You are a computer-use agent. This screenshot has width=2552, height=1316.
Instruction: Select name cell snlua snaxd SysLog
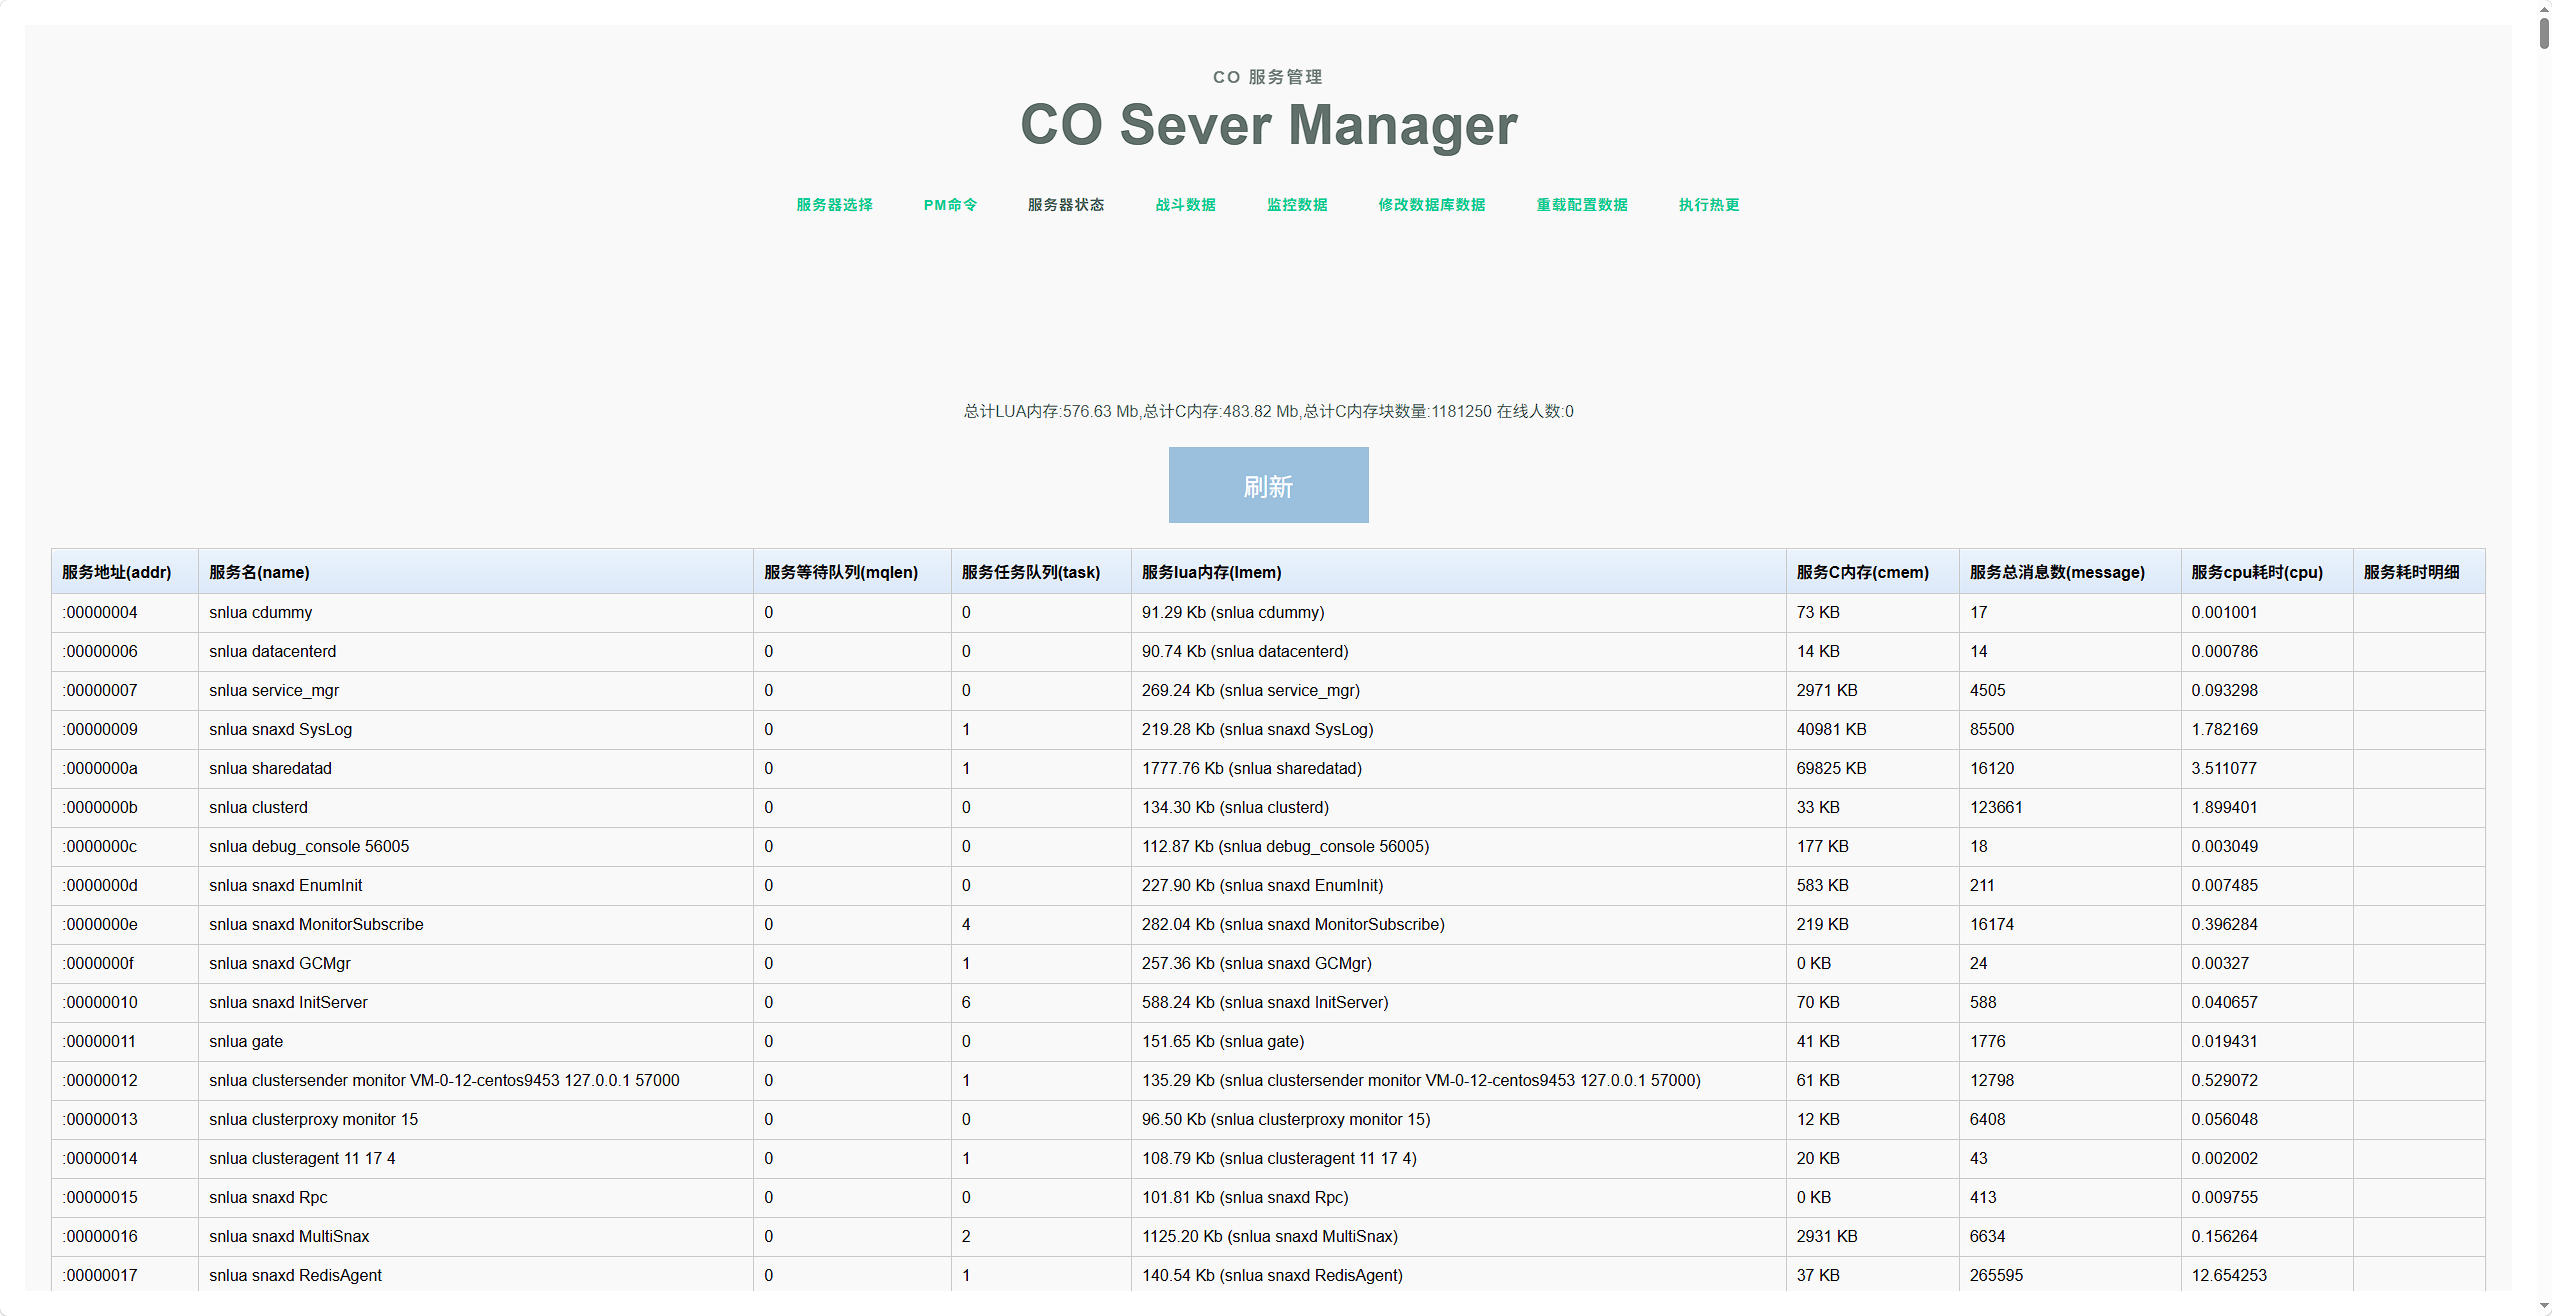click(x=475, y=730)
